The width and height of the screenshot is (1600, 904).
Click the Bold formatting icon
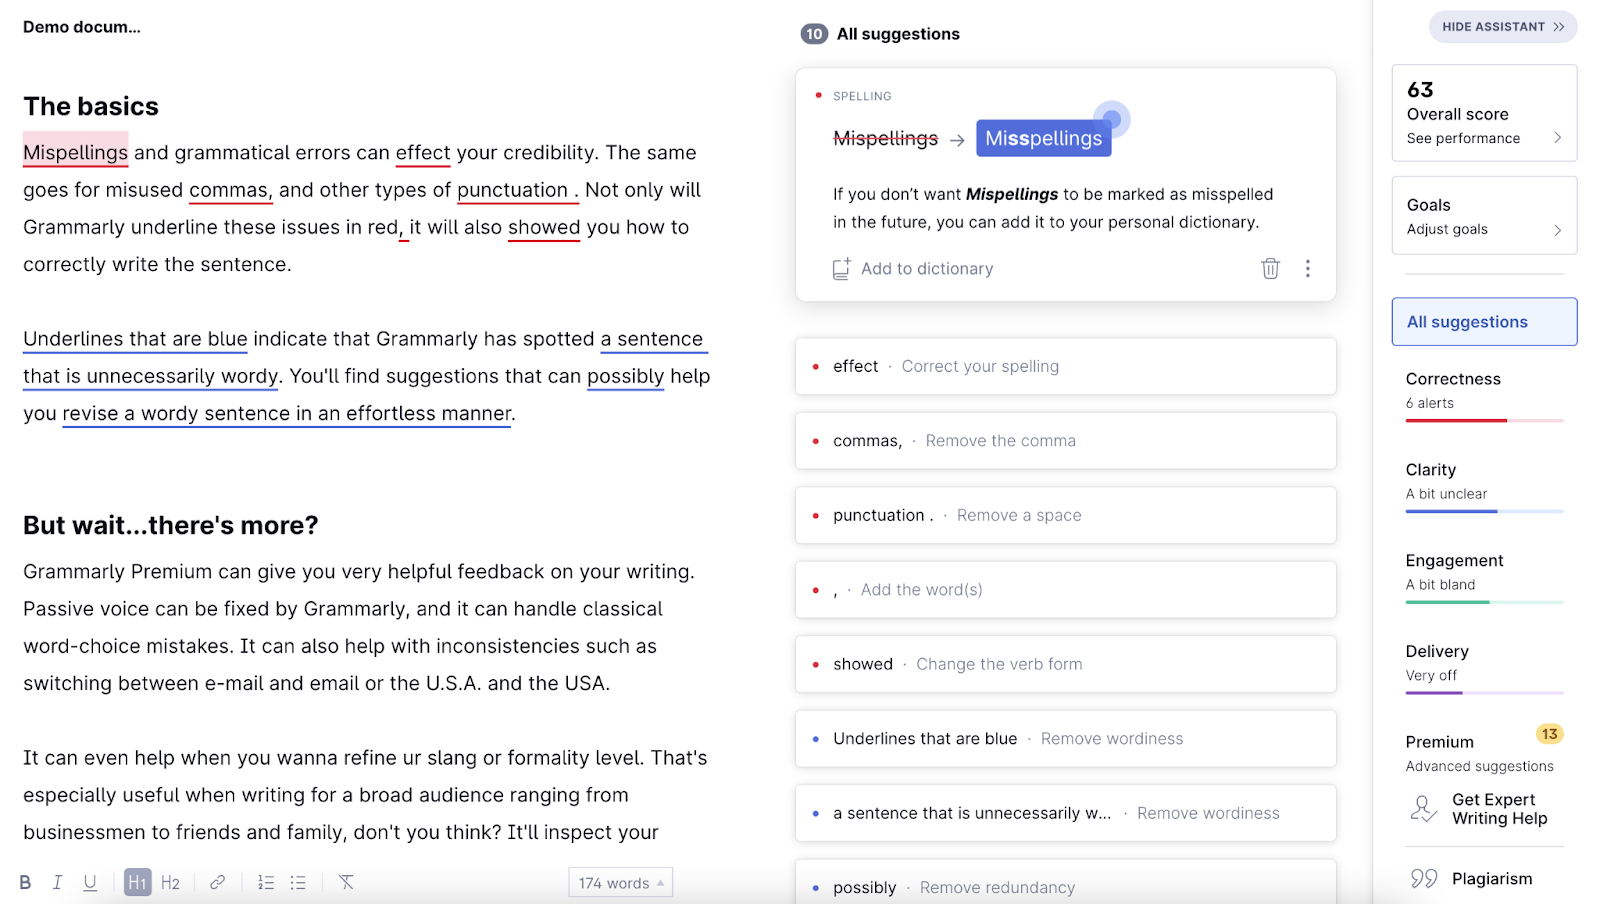pyautogui.click(x=25, y=882)
